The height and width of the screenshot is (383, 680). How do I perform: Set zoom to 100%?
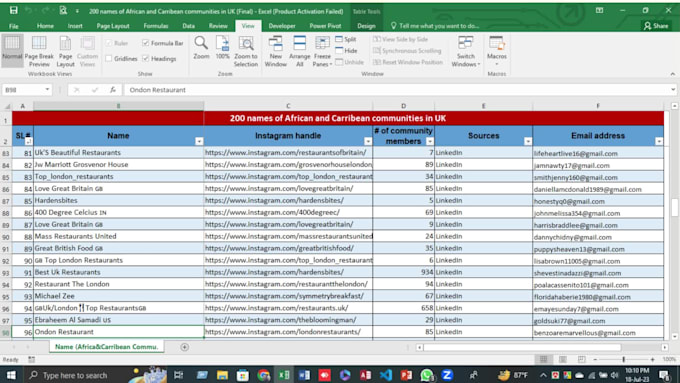[222, 48]
